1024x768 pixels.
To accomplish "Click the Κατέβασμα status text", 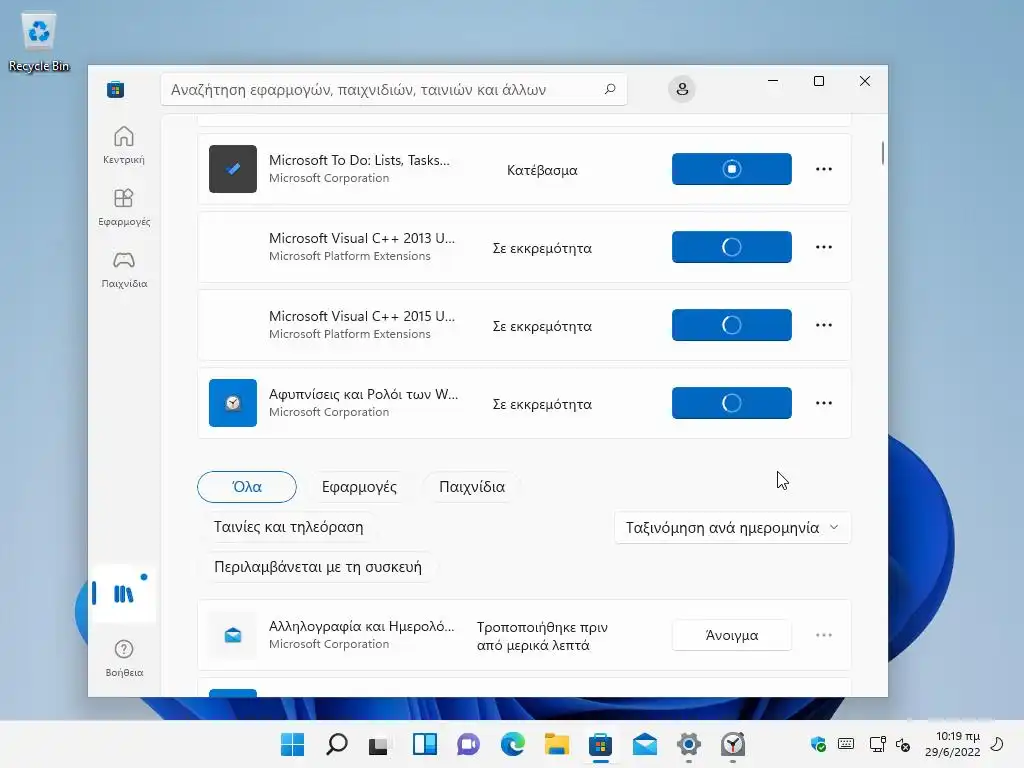I will click(x=542, y=170).
